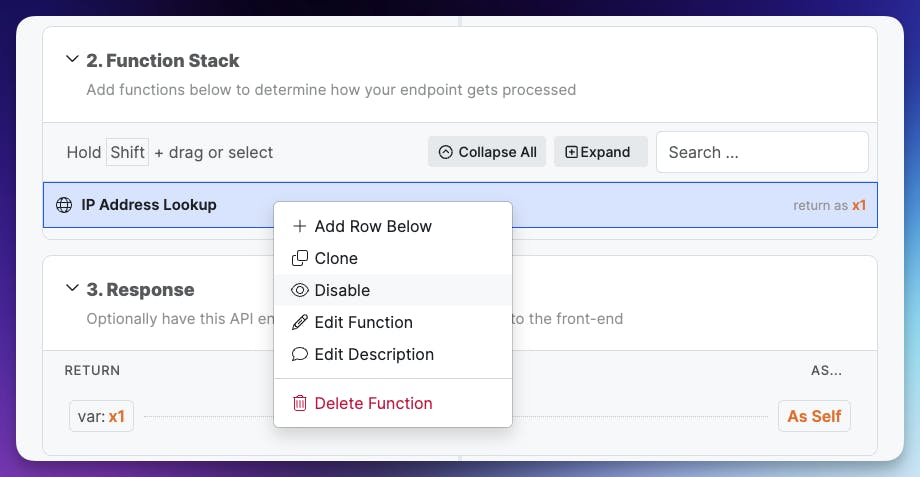920x477 pixels.
Task: Click the var: x1 return chip
Action: (x=101, y=416)
